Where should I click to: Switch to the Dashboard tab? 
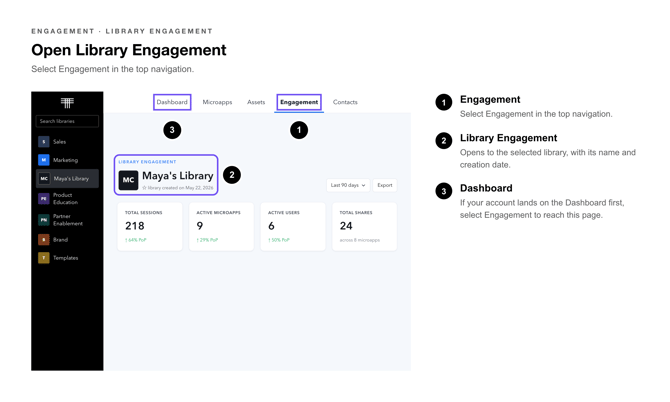pyautogui.click(x=172, y=102)
